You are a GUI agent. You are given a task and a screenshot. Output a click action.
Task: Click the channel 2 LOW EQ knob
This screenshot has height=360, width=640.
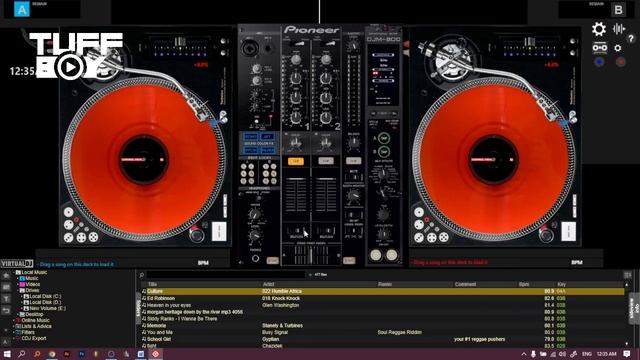pyautogui.click(x=325, y=118)
